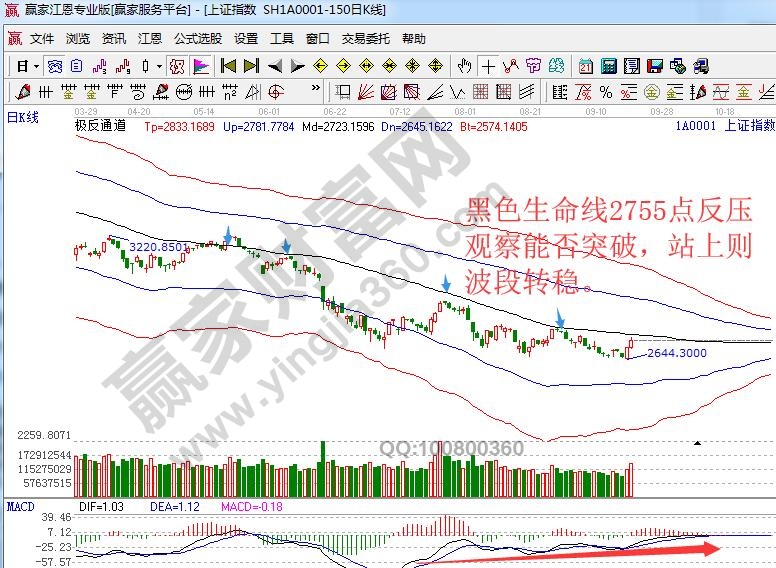Open the calendar icon in toolbar

pos(585,66)
